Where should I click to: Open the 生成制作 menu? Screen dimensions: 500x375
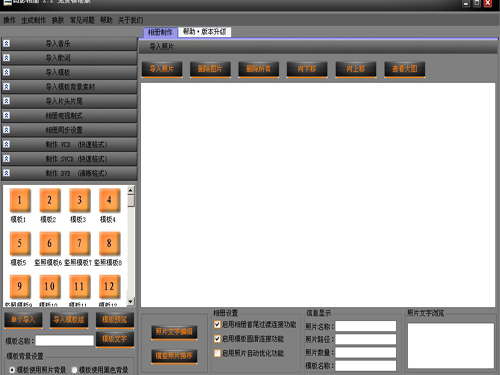pos(33,20)
